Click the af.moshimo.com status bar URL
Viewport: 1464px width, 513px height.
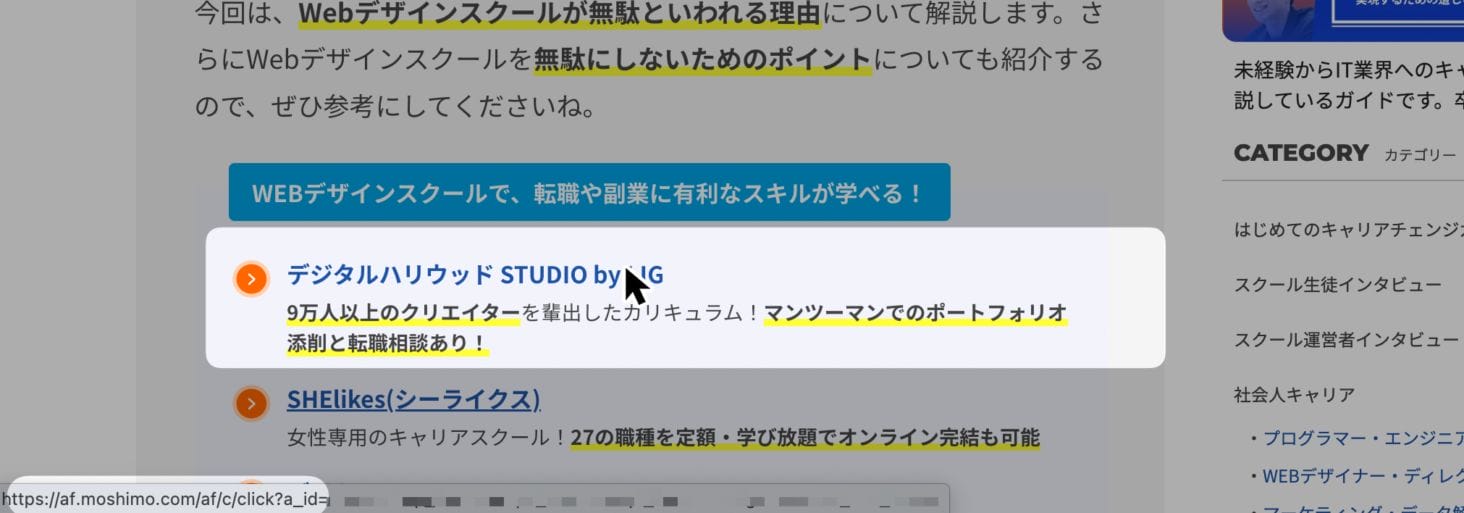[x=165, y=496]
